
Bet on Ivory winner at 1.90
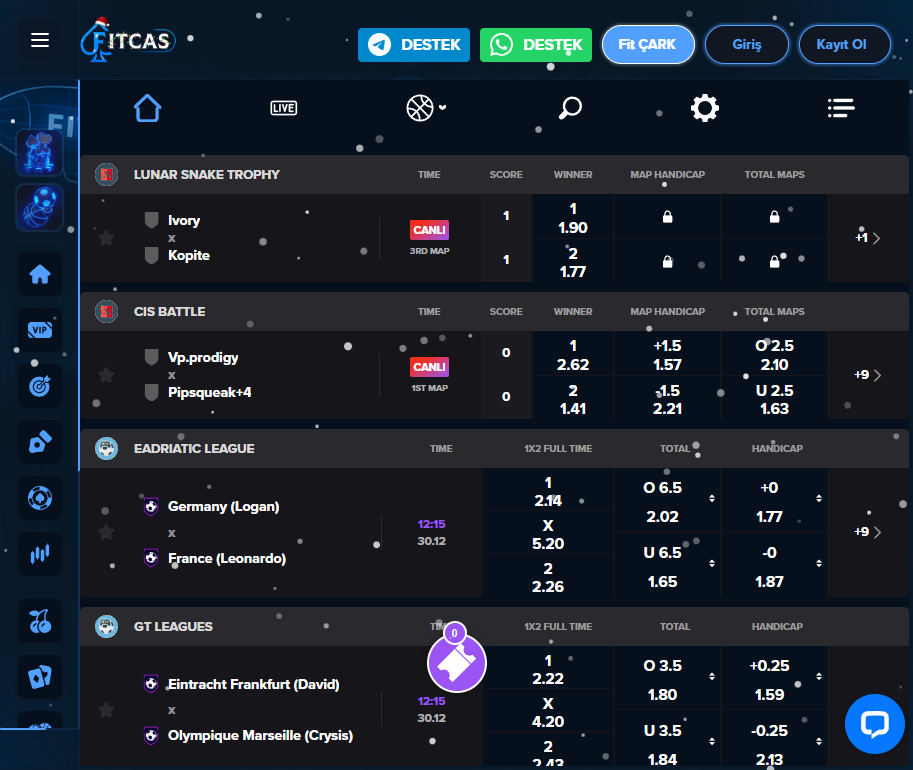[x=573, y=218]
